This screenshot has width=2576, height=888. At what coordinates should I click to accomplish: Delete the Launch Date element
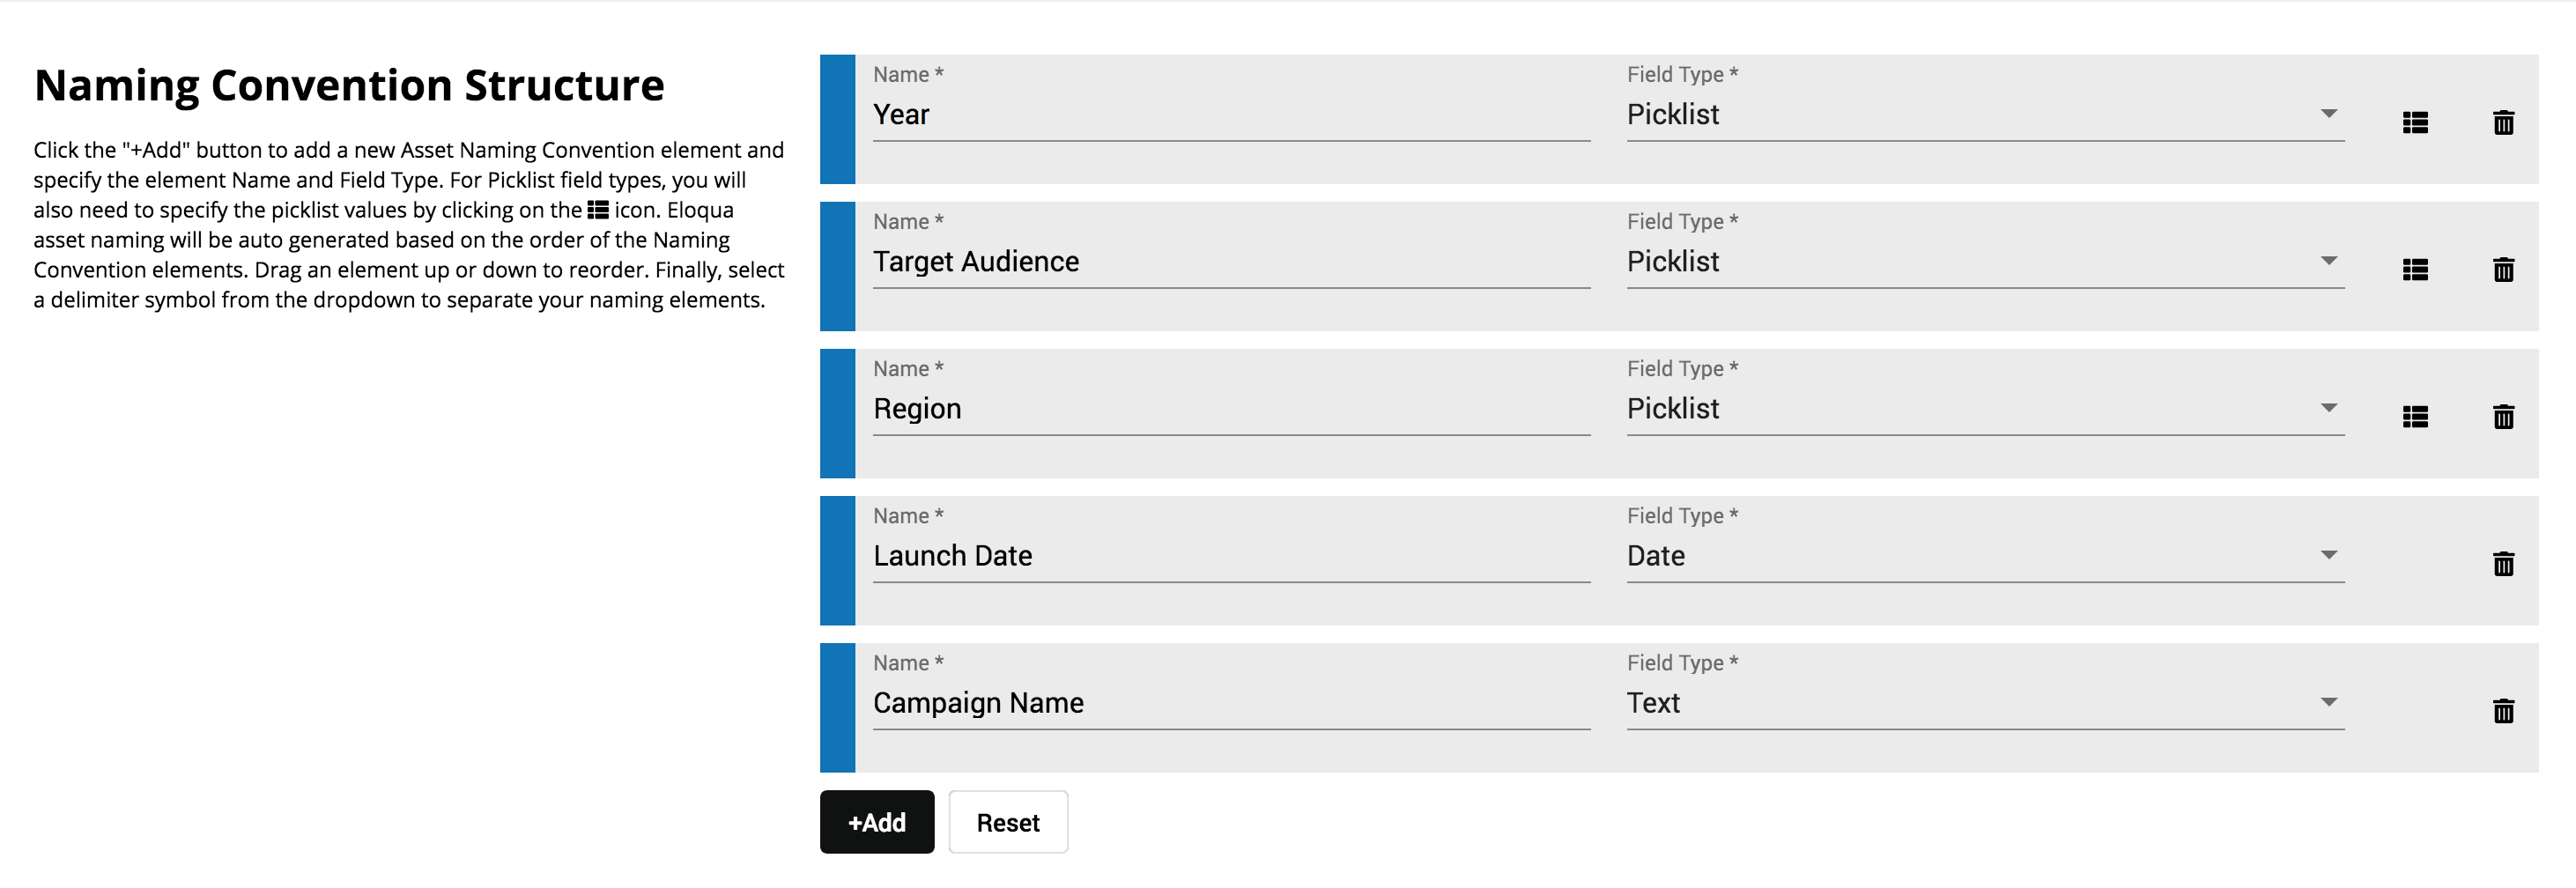pyautogui.click(x=2503, y=564)
